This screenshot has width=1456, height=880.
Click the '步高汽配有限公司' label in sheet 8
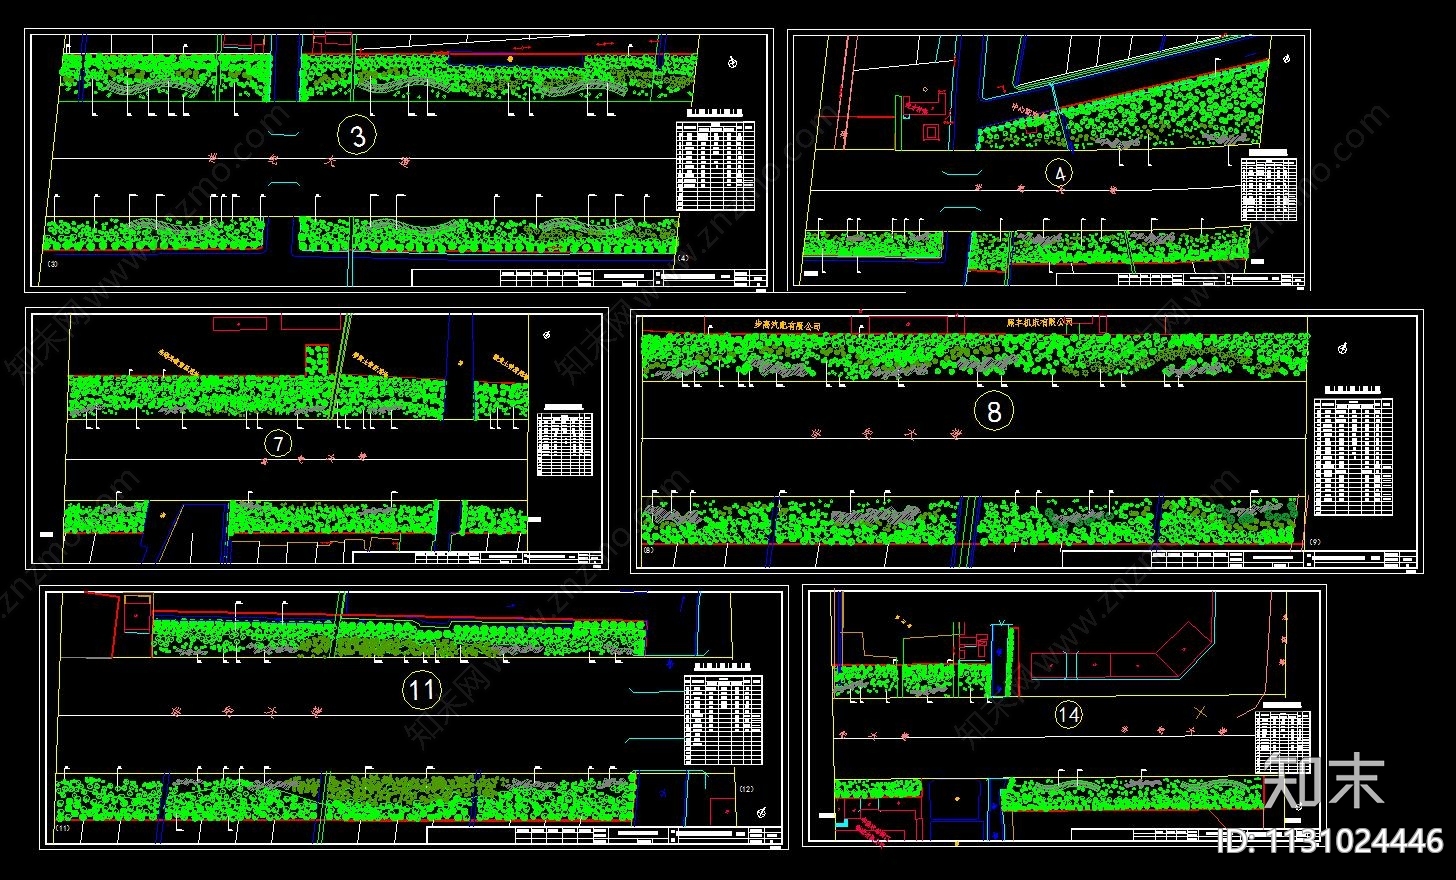tap(786, 326)
